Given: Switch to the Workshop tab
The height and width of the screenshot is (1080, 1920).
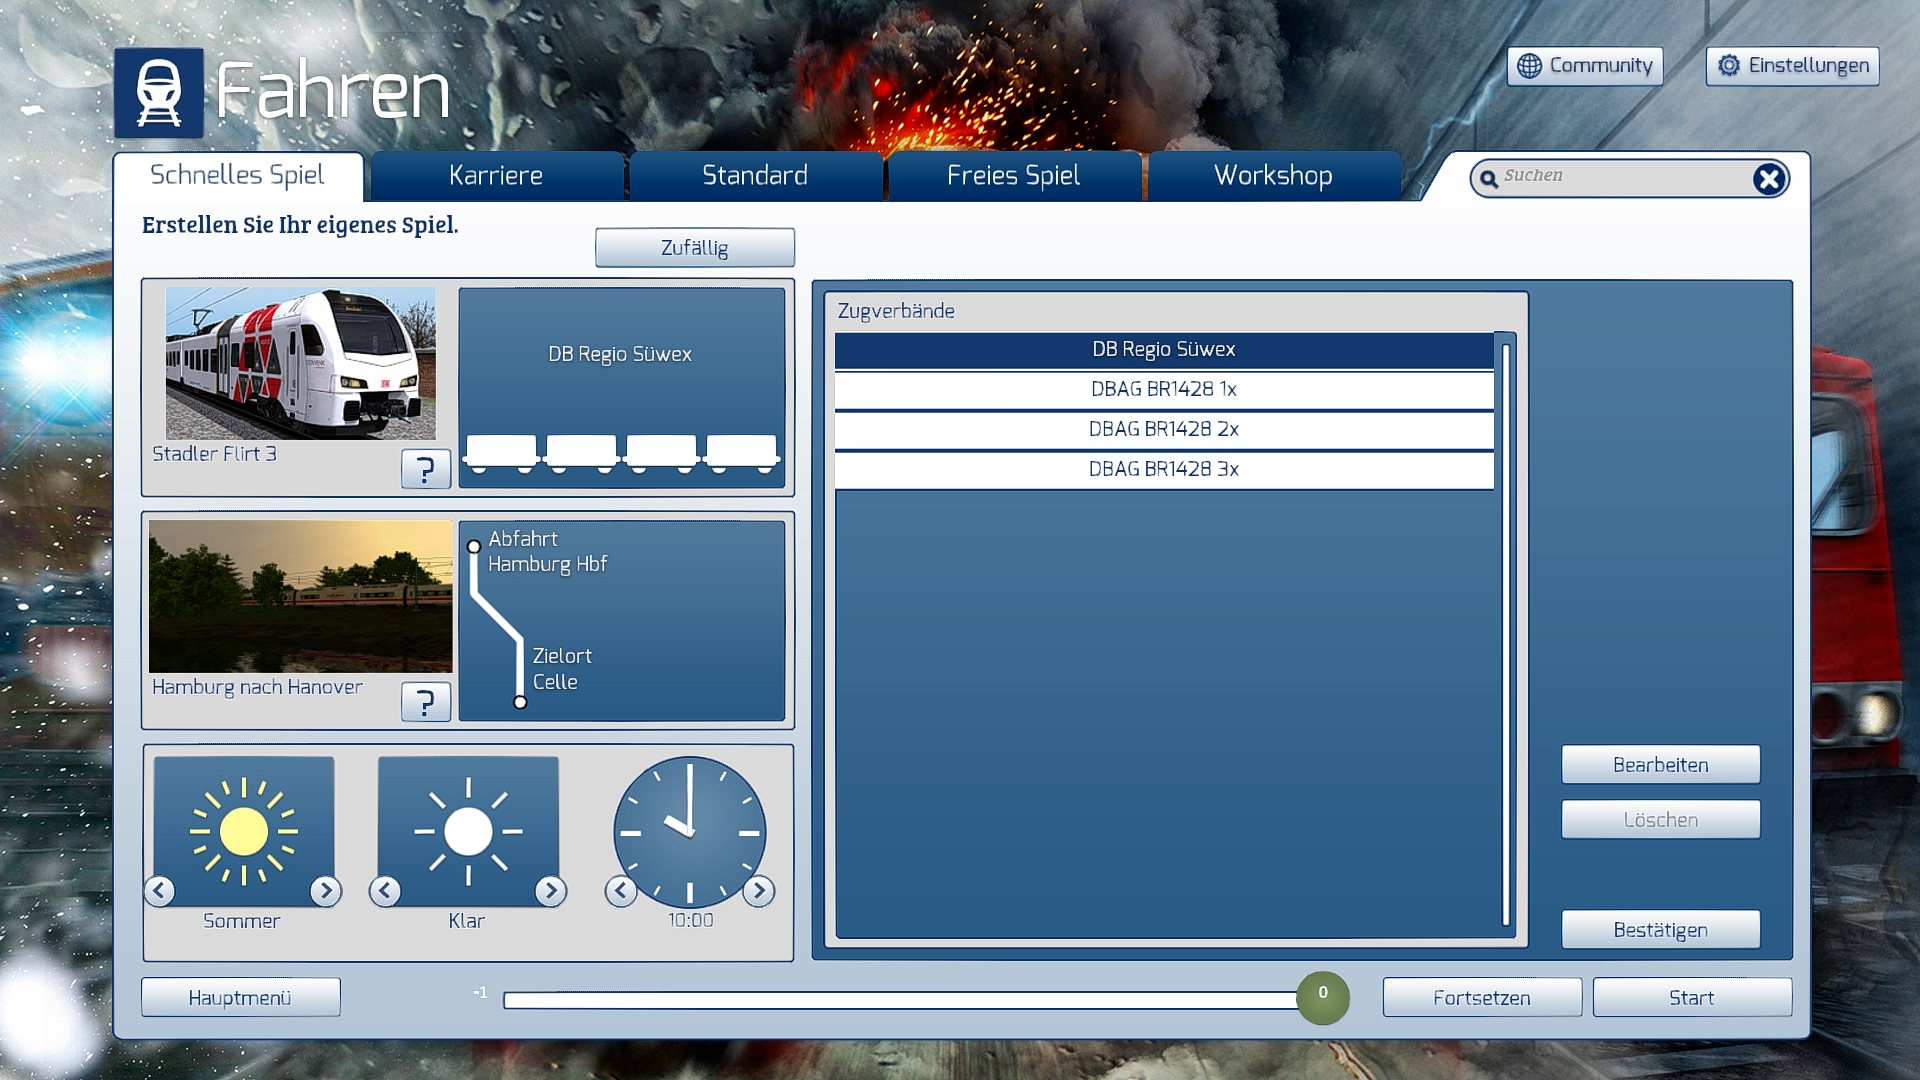Looking at the screenshot, I should (1272, 176).
